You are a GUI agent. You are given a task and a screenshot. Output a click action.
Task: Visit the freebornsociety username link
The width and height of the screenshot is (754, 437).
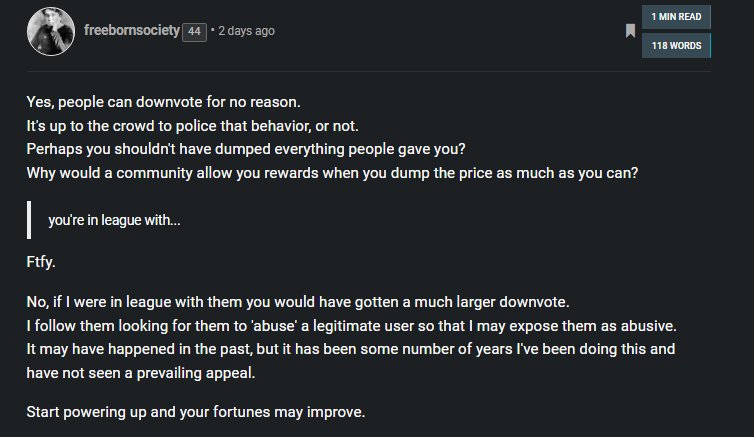pos(132,30)
